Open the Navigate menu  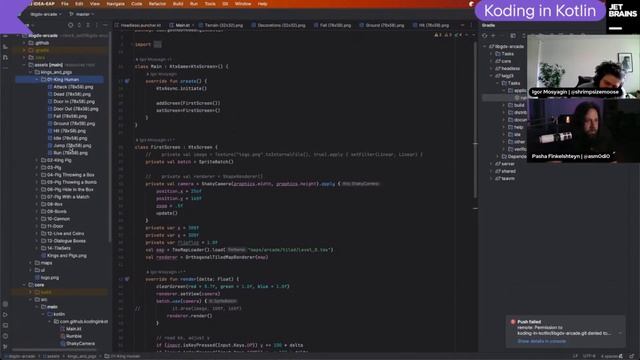tap(116, 4)
